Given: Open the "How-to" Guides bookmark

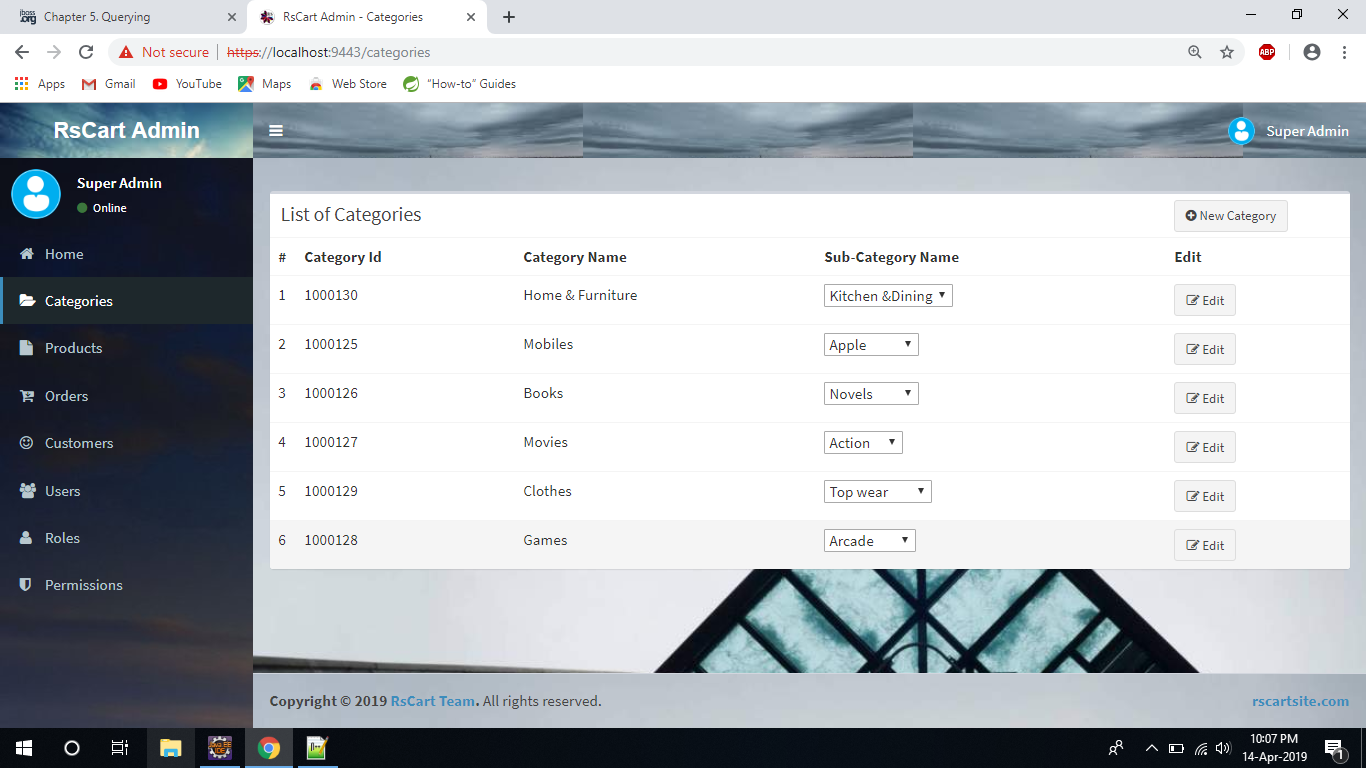Looking at the screenshot, I should 459,84.
